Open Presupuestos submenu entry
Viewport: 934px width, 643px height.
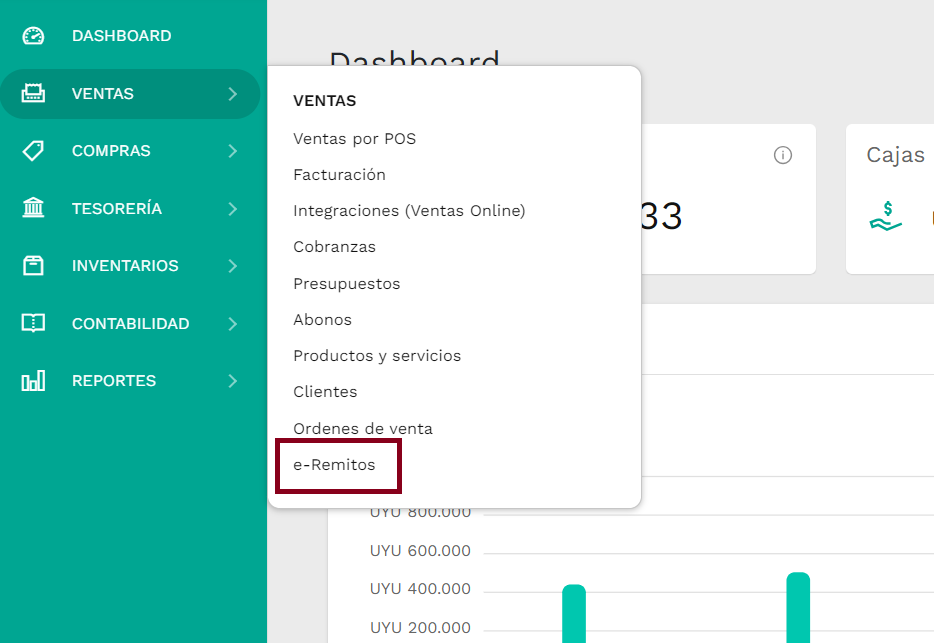point(347,284)
